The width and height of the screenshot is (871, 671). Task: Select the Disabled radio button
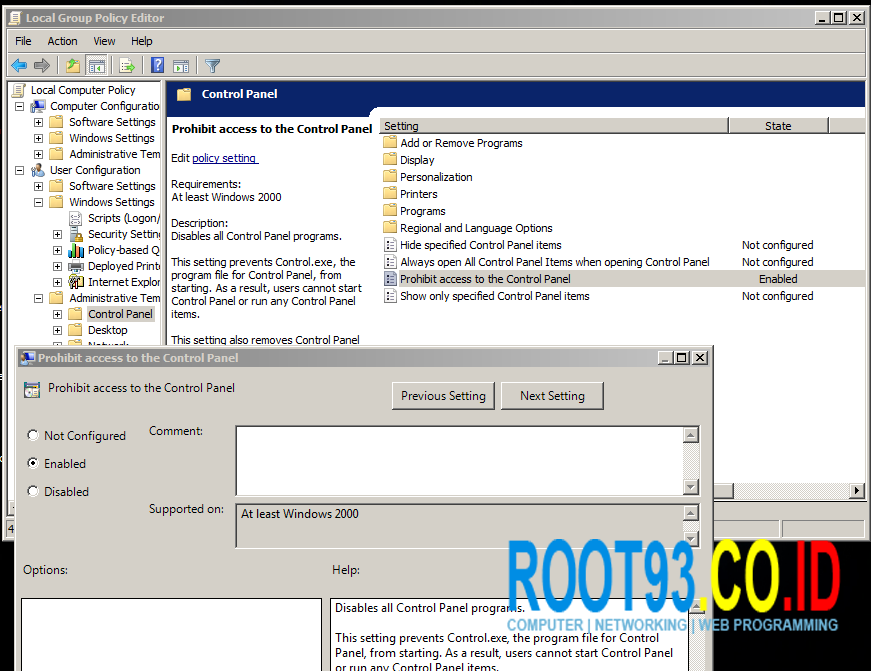33,491
